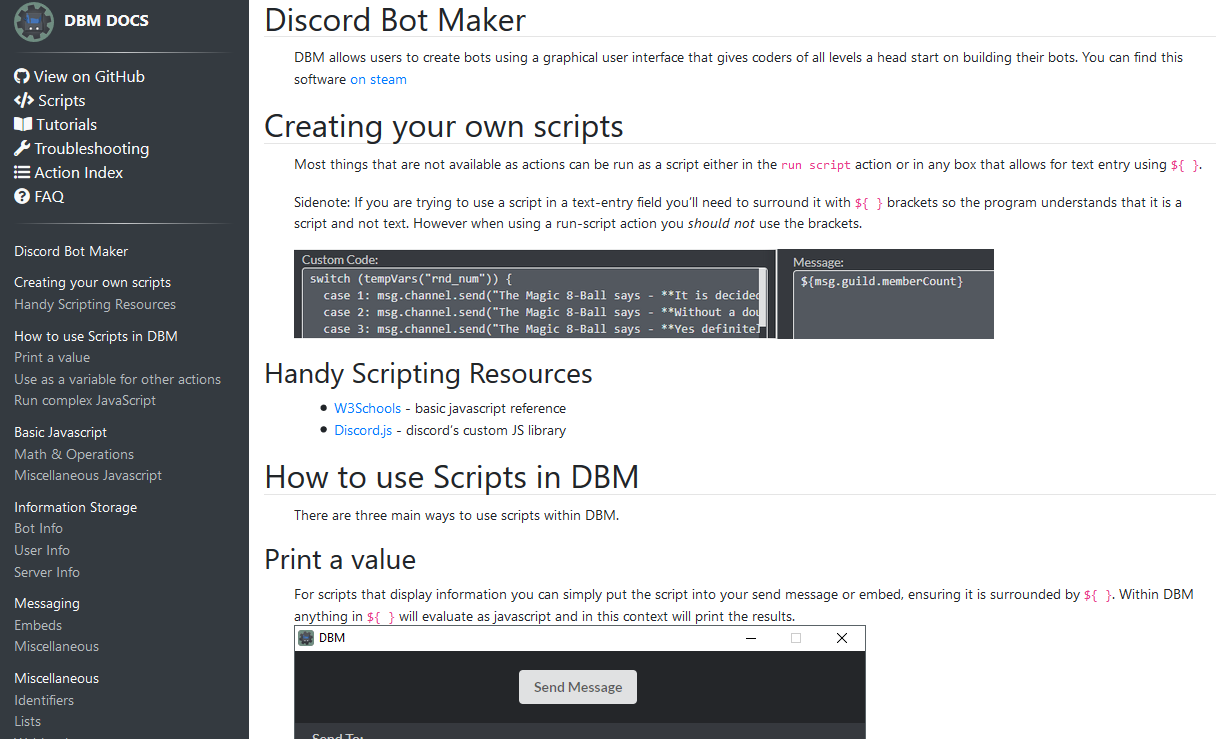Select Identifiers in sidebar
1222x739 pixels.
coord(44,700)
